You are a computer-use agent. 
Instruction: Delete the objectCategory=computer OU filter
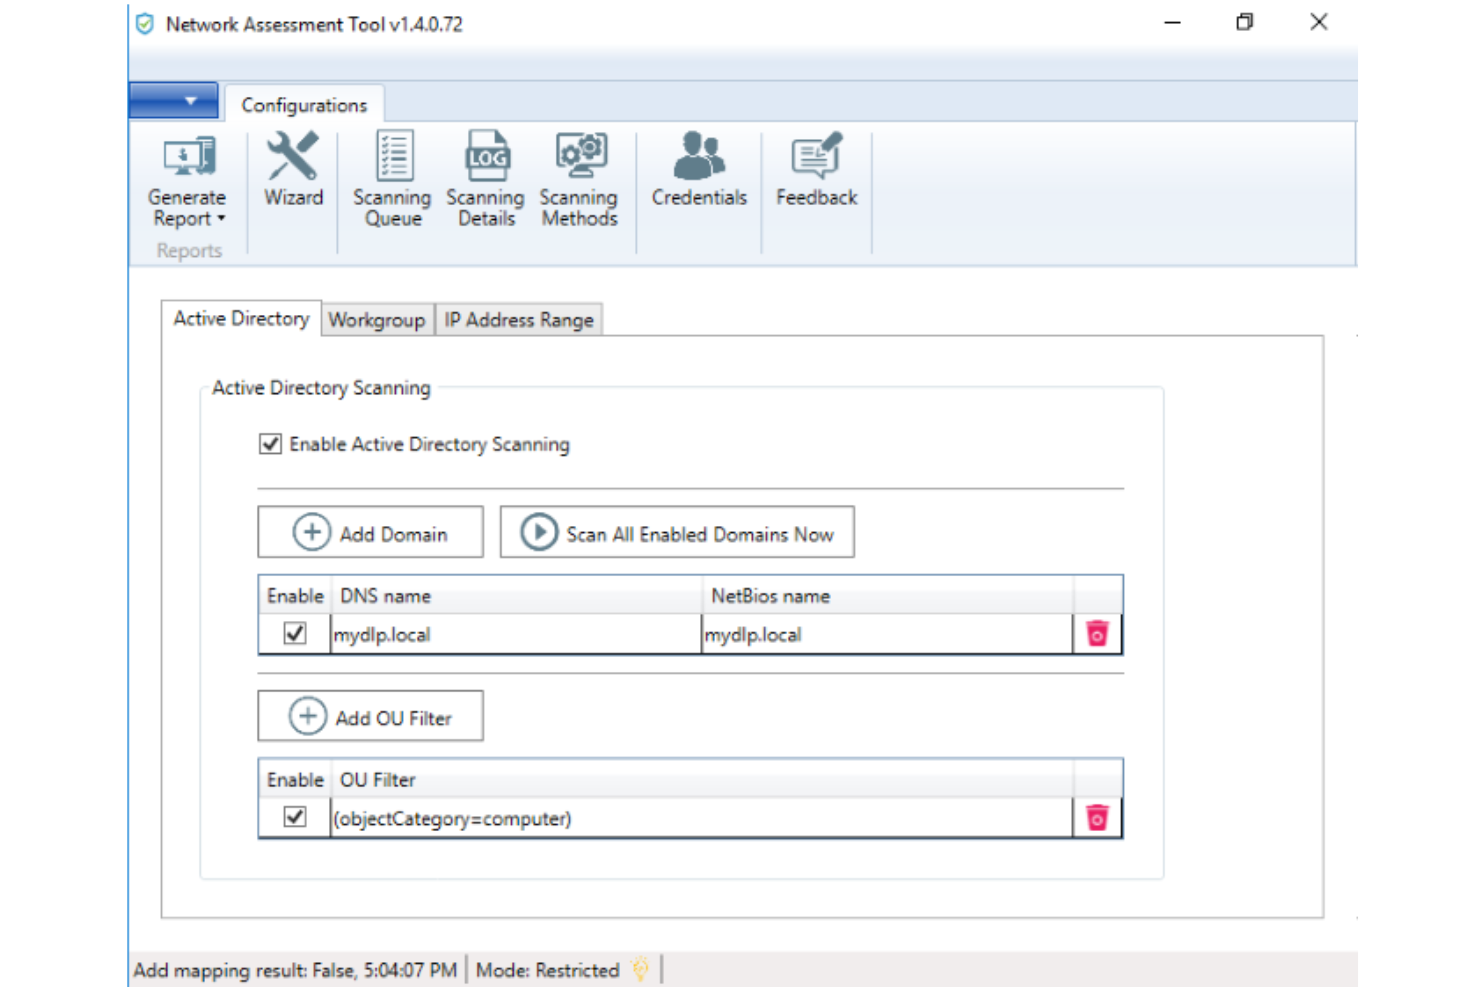(x=1097, y=818)
